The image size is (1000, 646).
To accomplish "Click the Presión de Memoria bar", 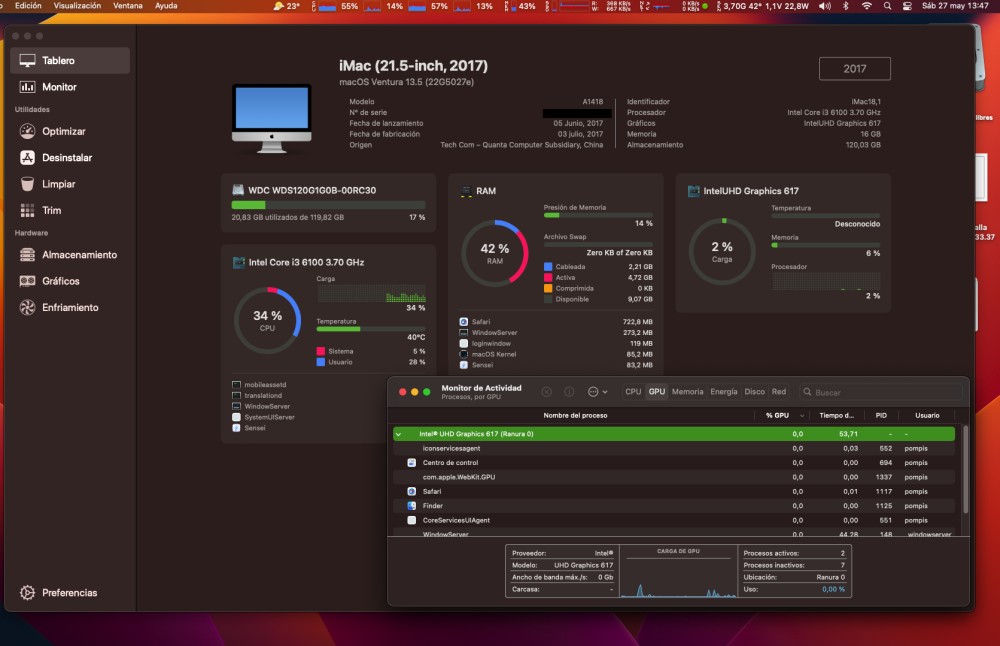I will pos(598,215).
